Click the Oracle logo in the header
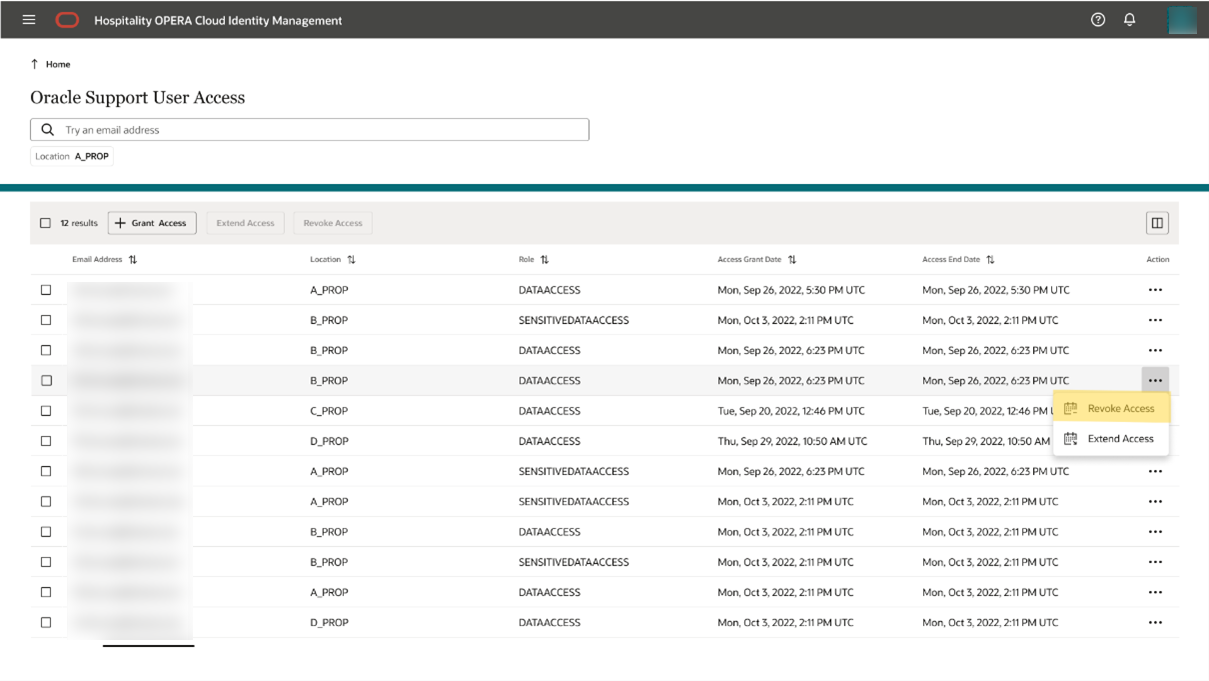This screenshot has height=681, width=1209. 67,19
